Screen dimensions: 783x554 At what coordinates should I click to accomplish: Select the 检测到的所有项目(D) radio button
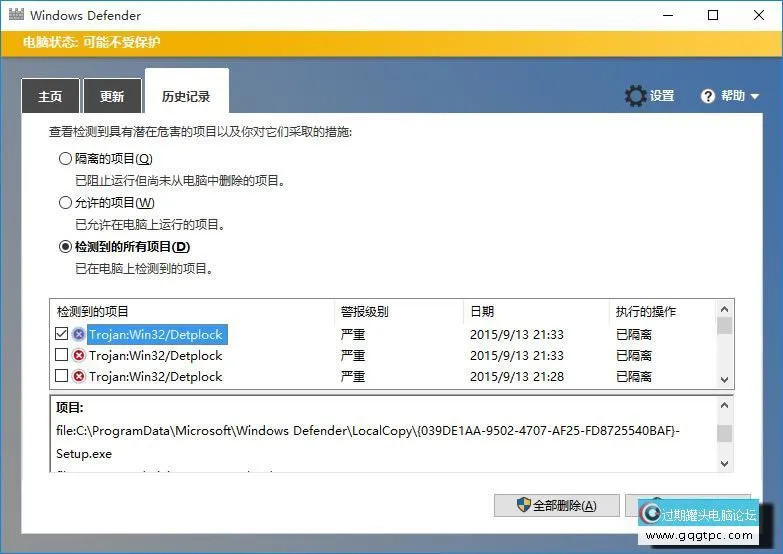coord(65,246)
